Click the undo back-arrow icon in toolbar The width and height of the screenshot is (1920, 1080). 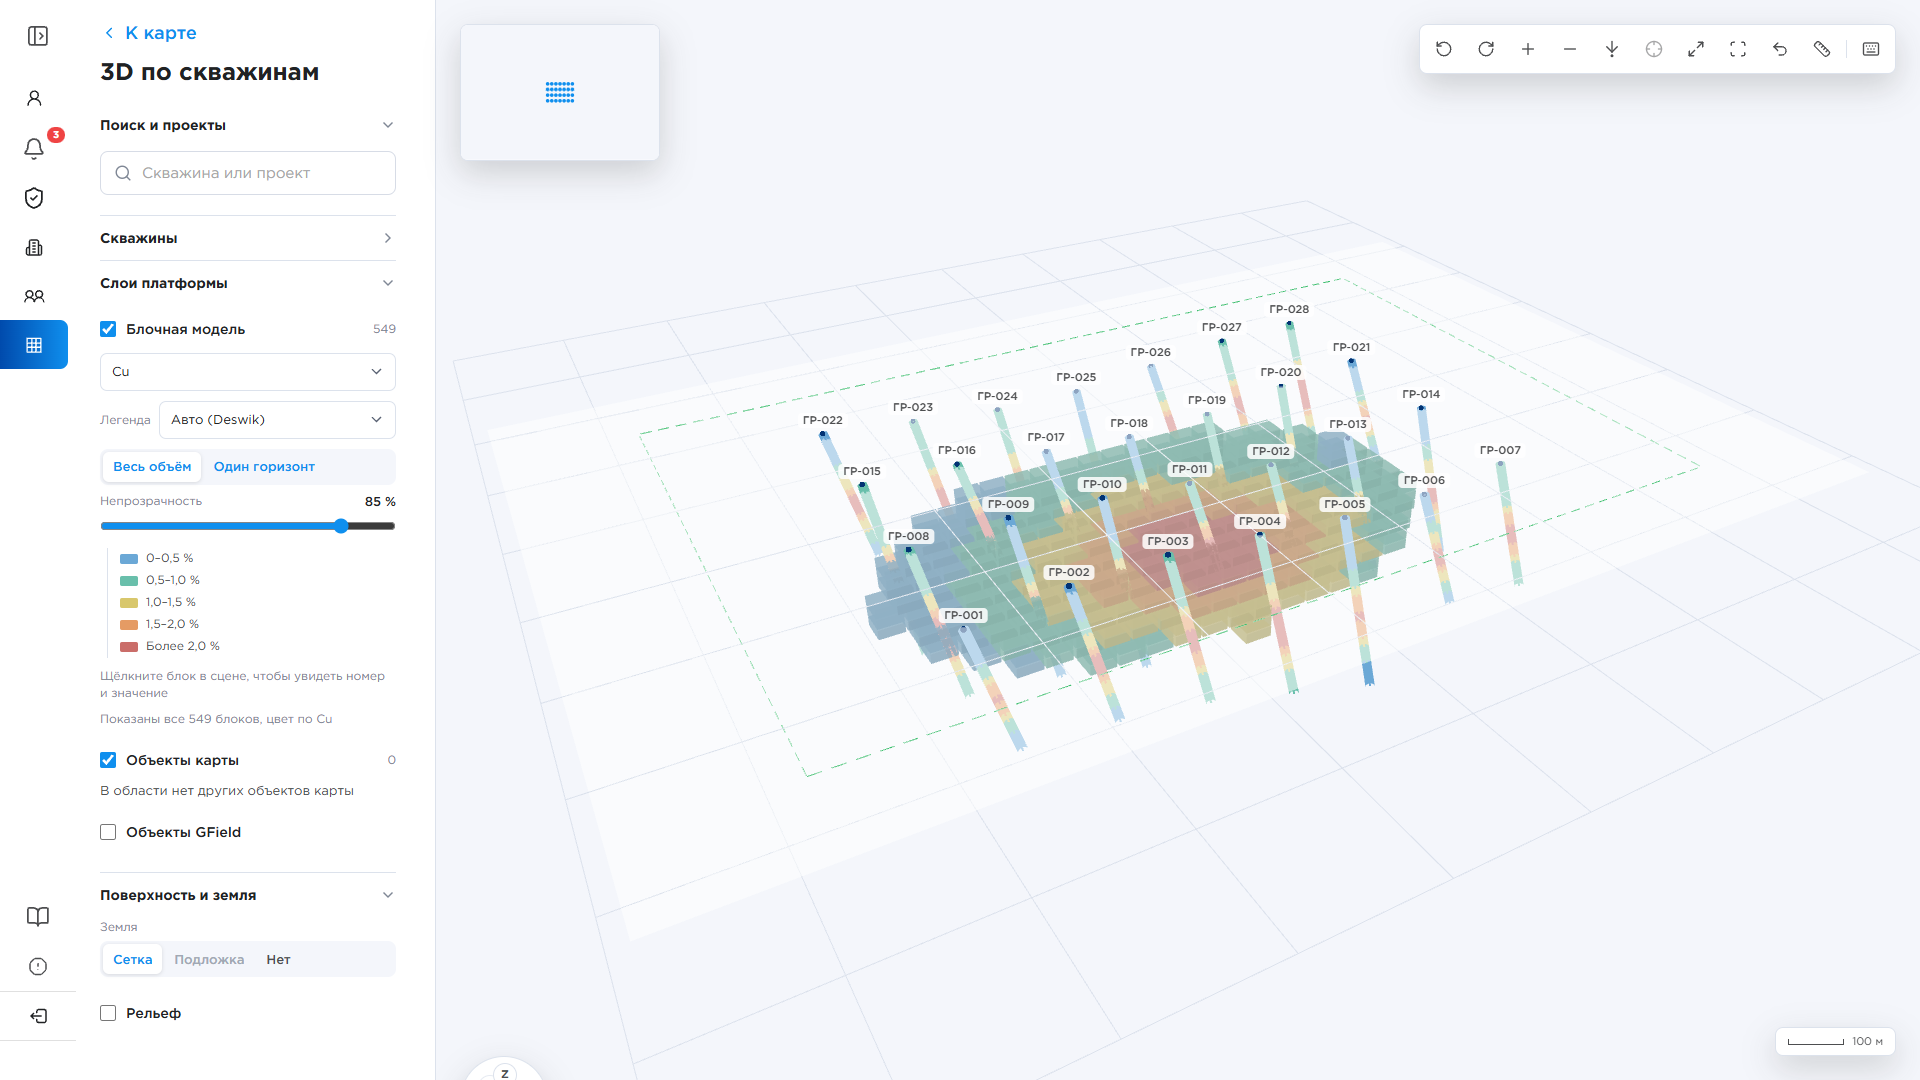click(1780, 49)
